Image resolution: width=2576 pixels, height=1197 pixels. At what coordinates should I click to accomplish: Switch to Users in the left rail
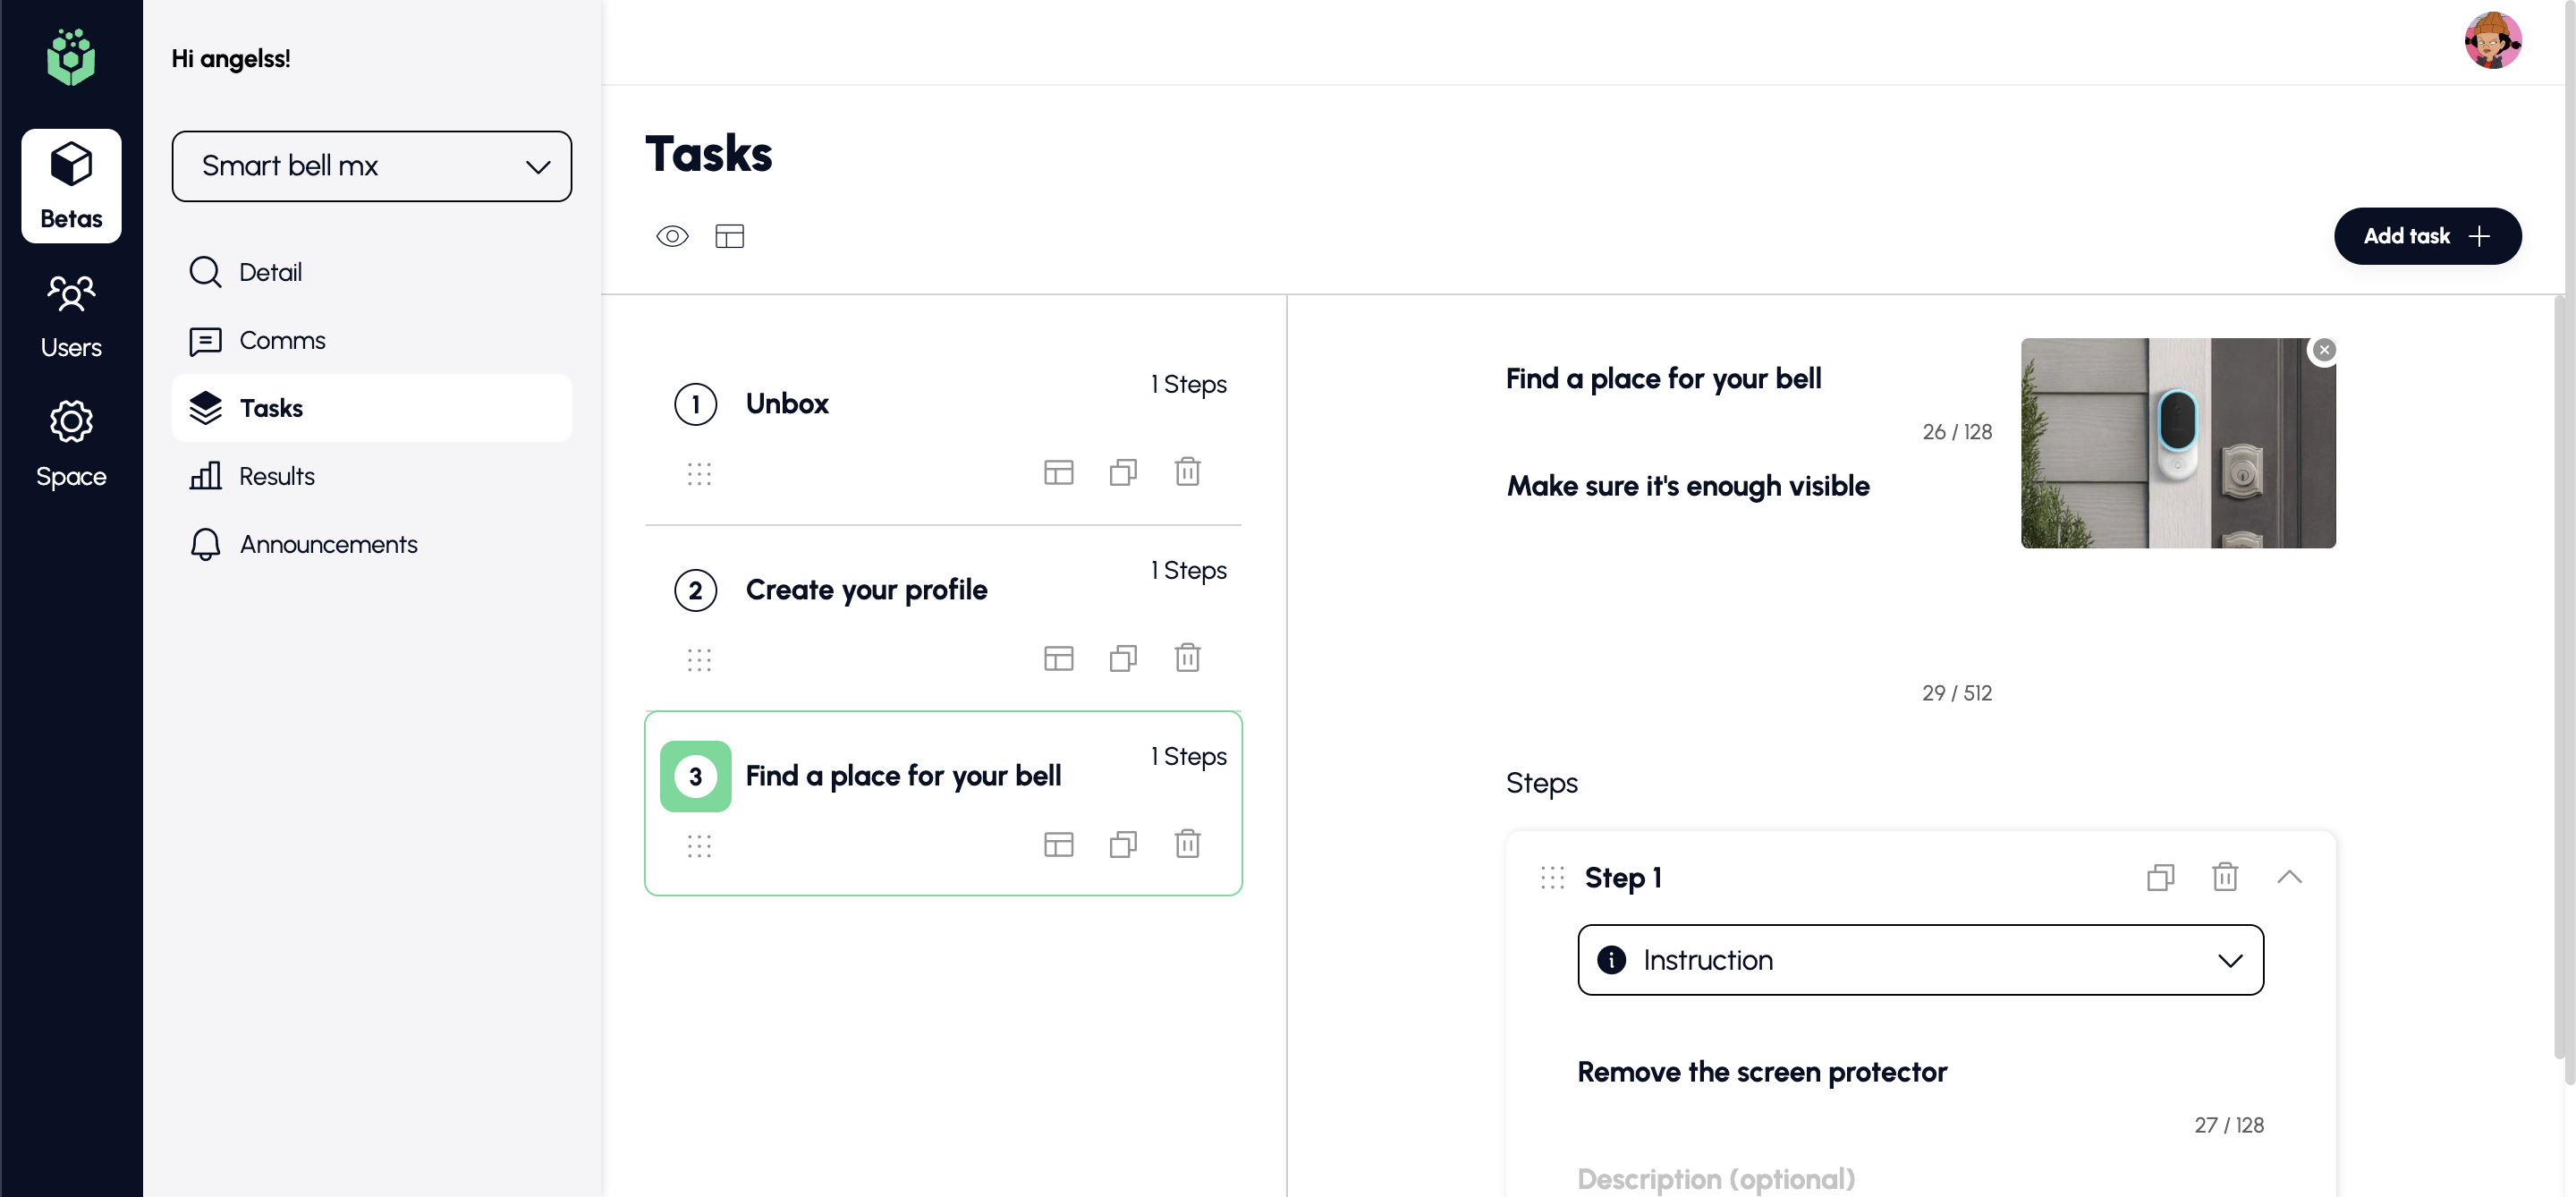[71, 315]
